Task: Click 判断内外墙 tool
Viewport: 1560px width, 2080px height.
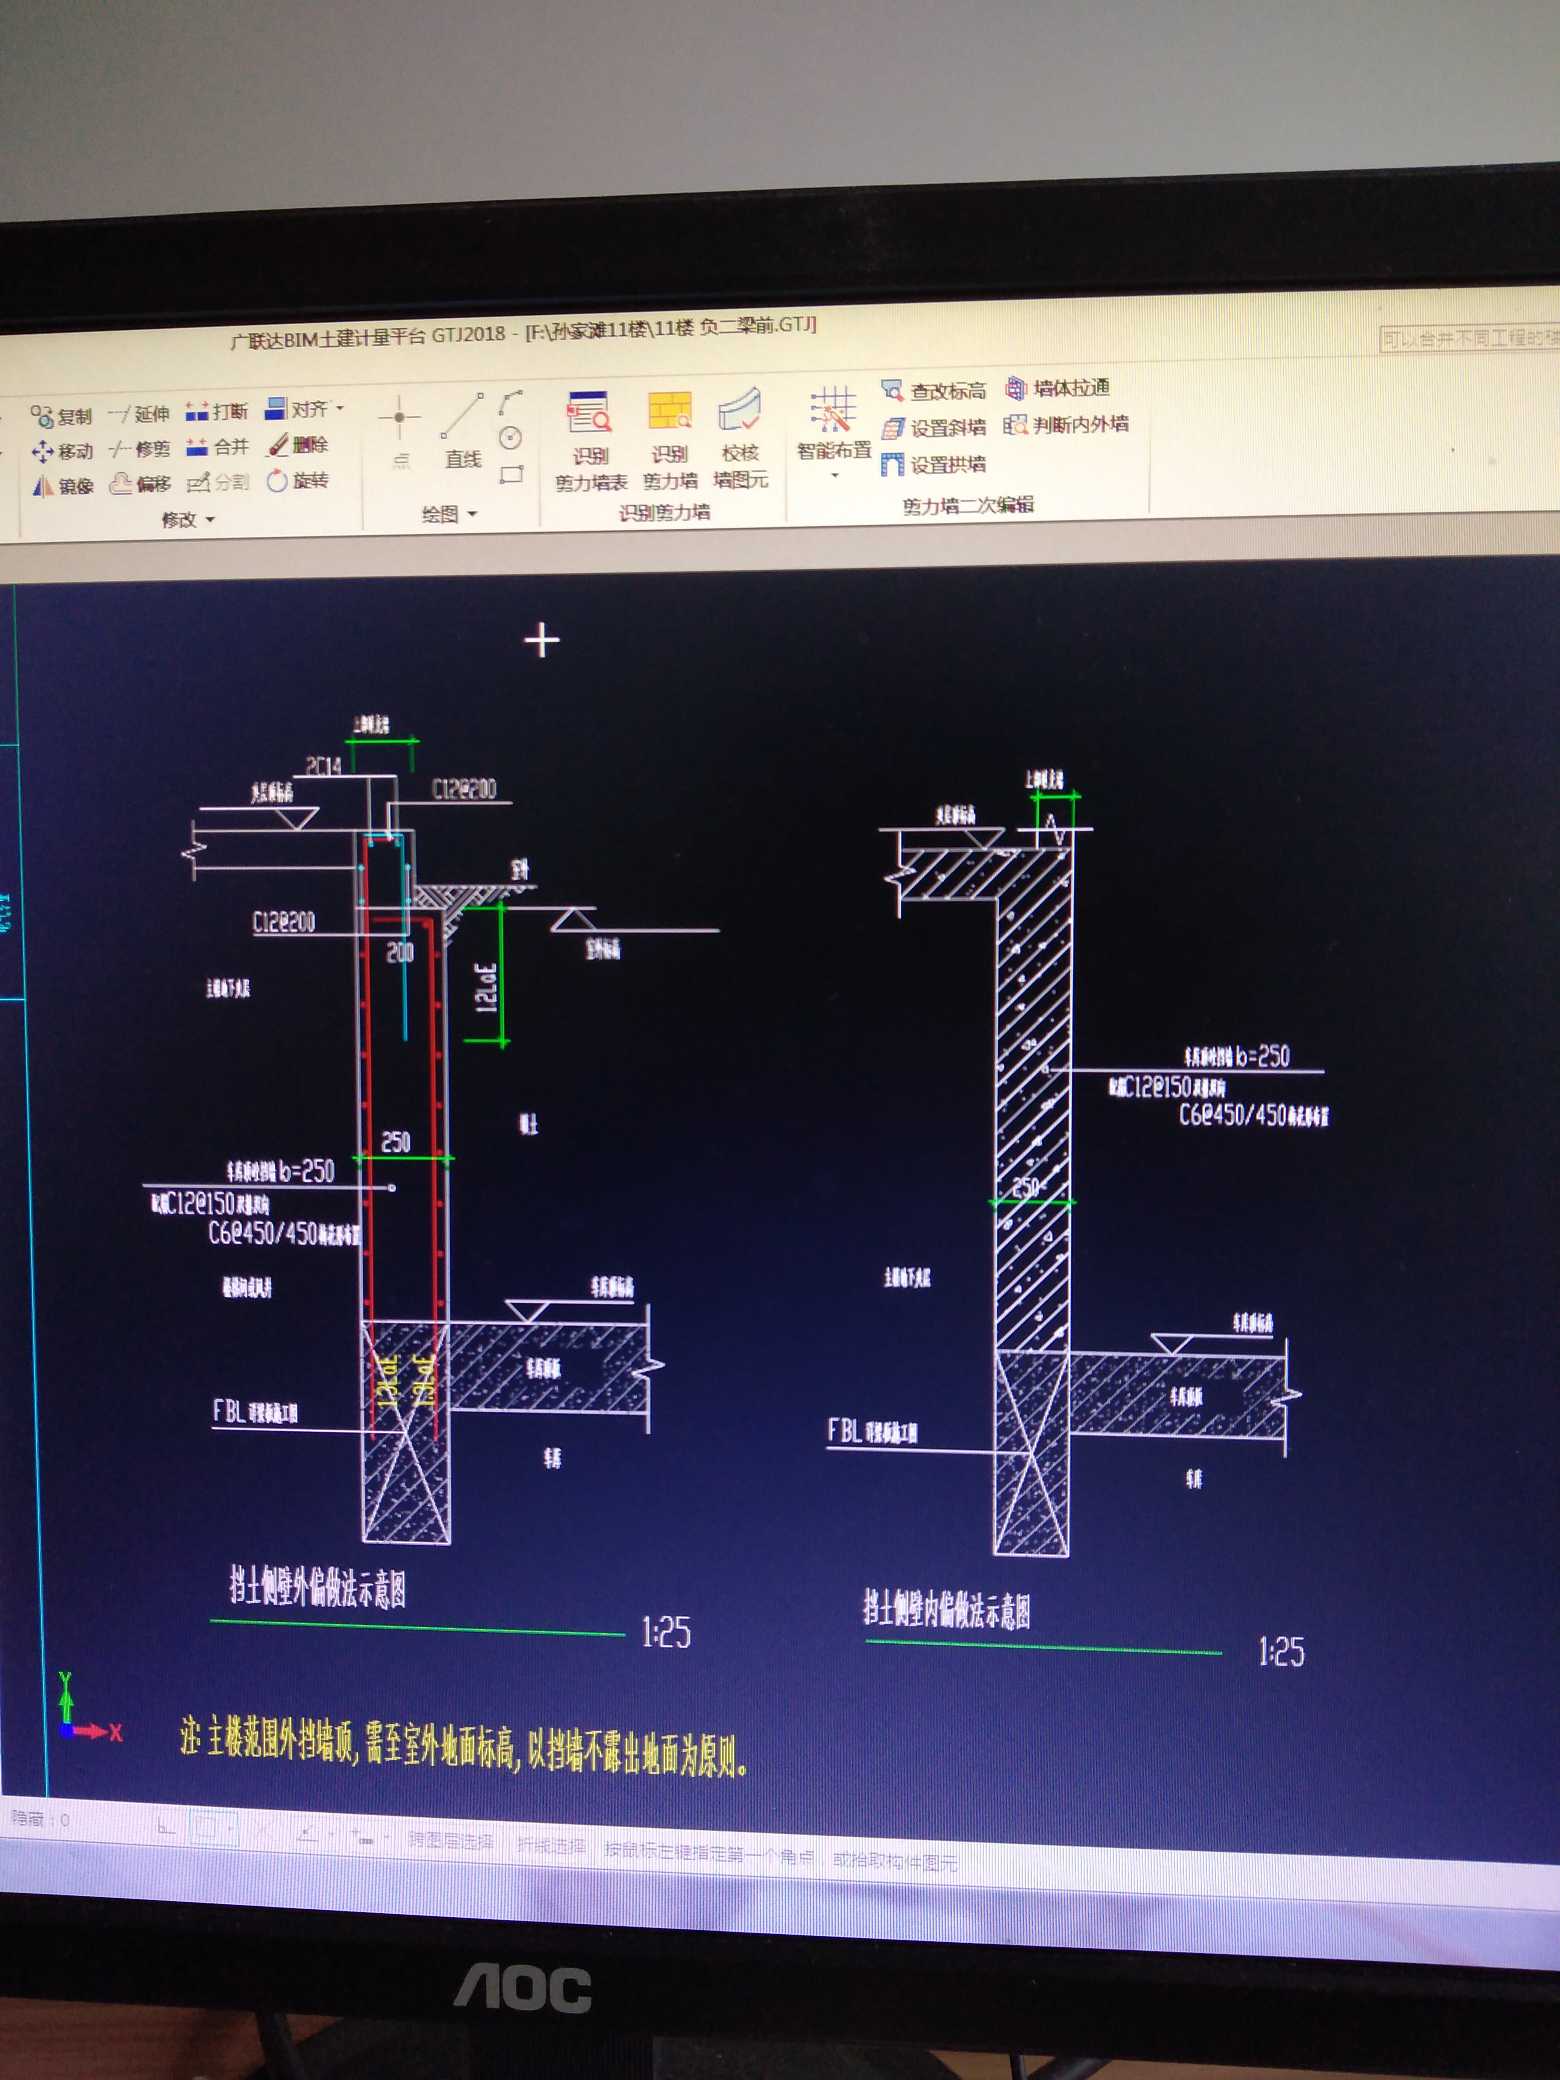Action: click(1066, 425)
